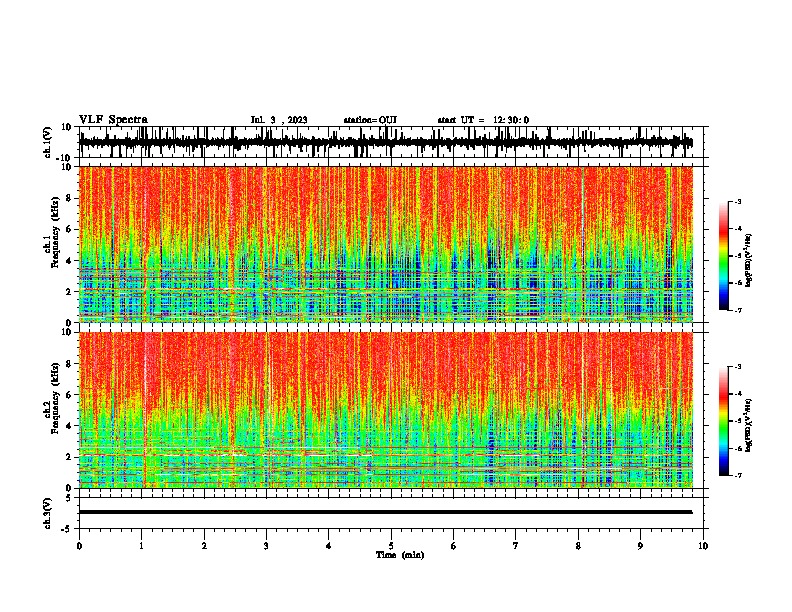Click the "-3" tick on the ch.1 colorbar
This screenshot has height=612, width=792.
[x=738, y=201]
